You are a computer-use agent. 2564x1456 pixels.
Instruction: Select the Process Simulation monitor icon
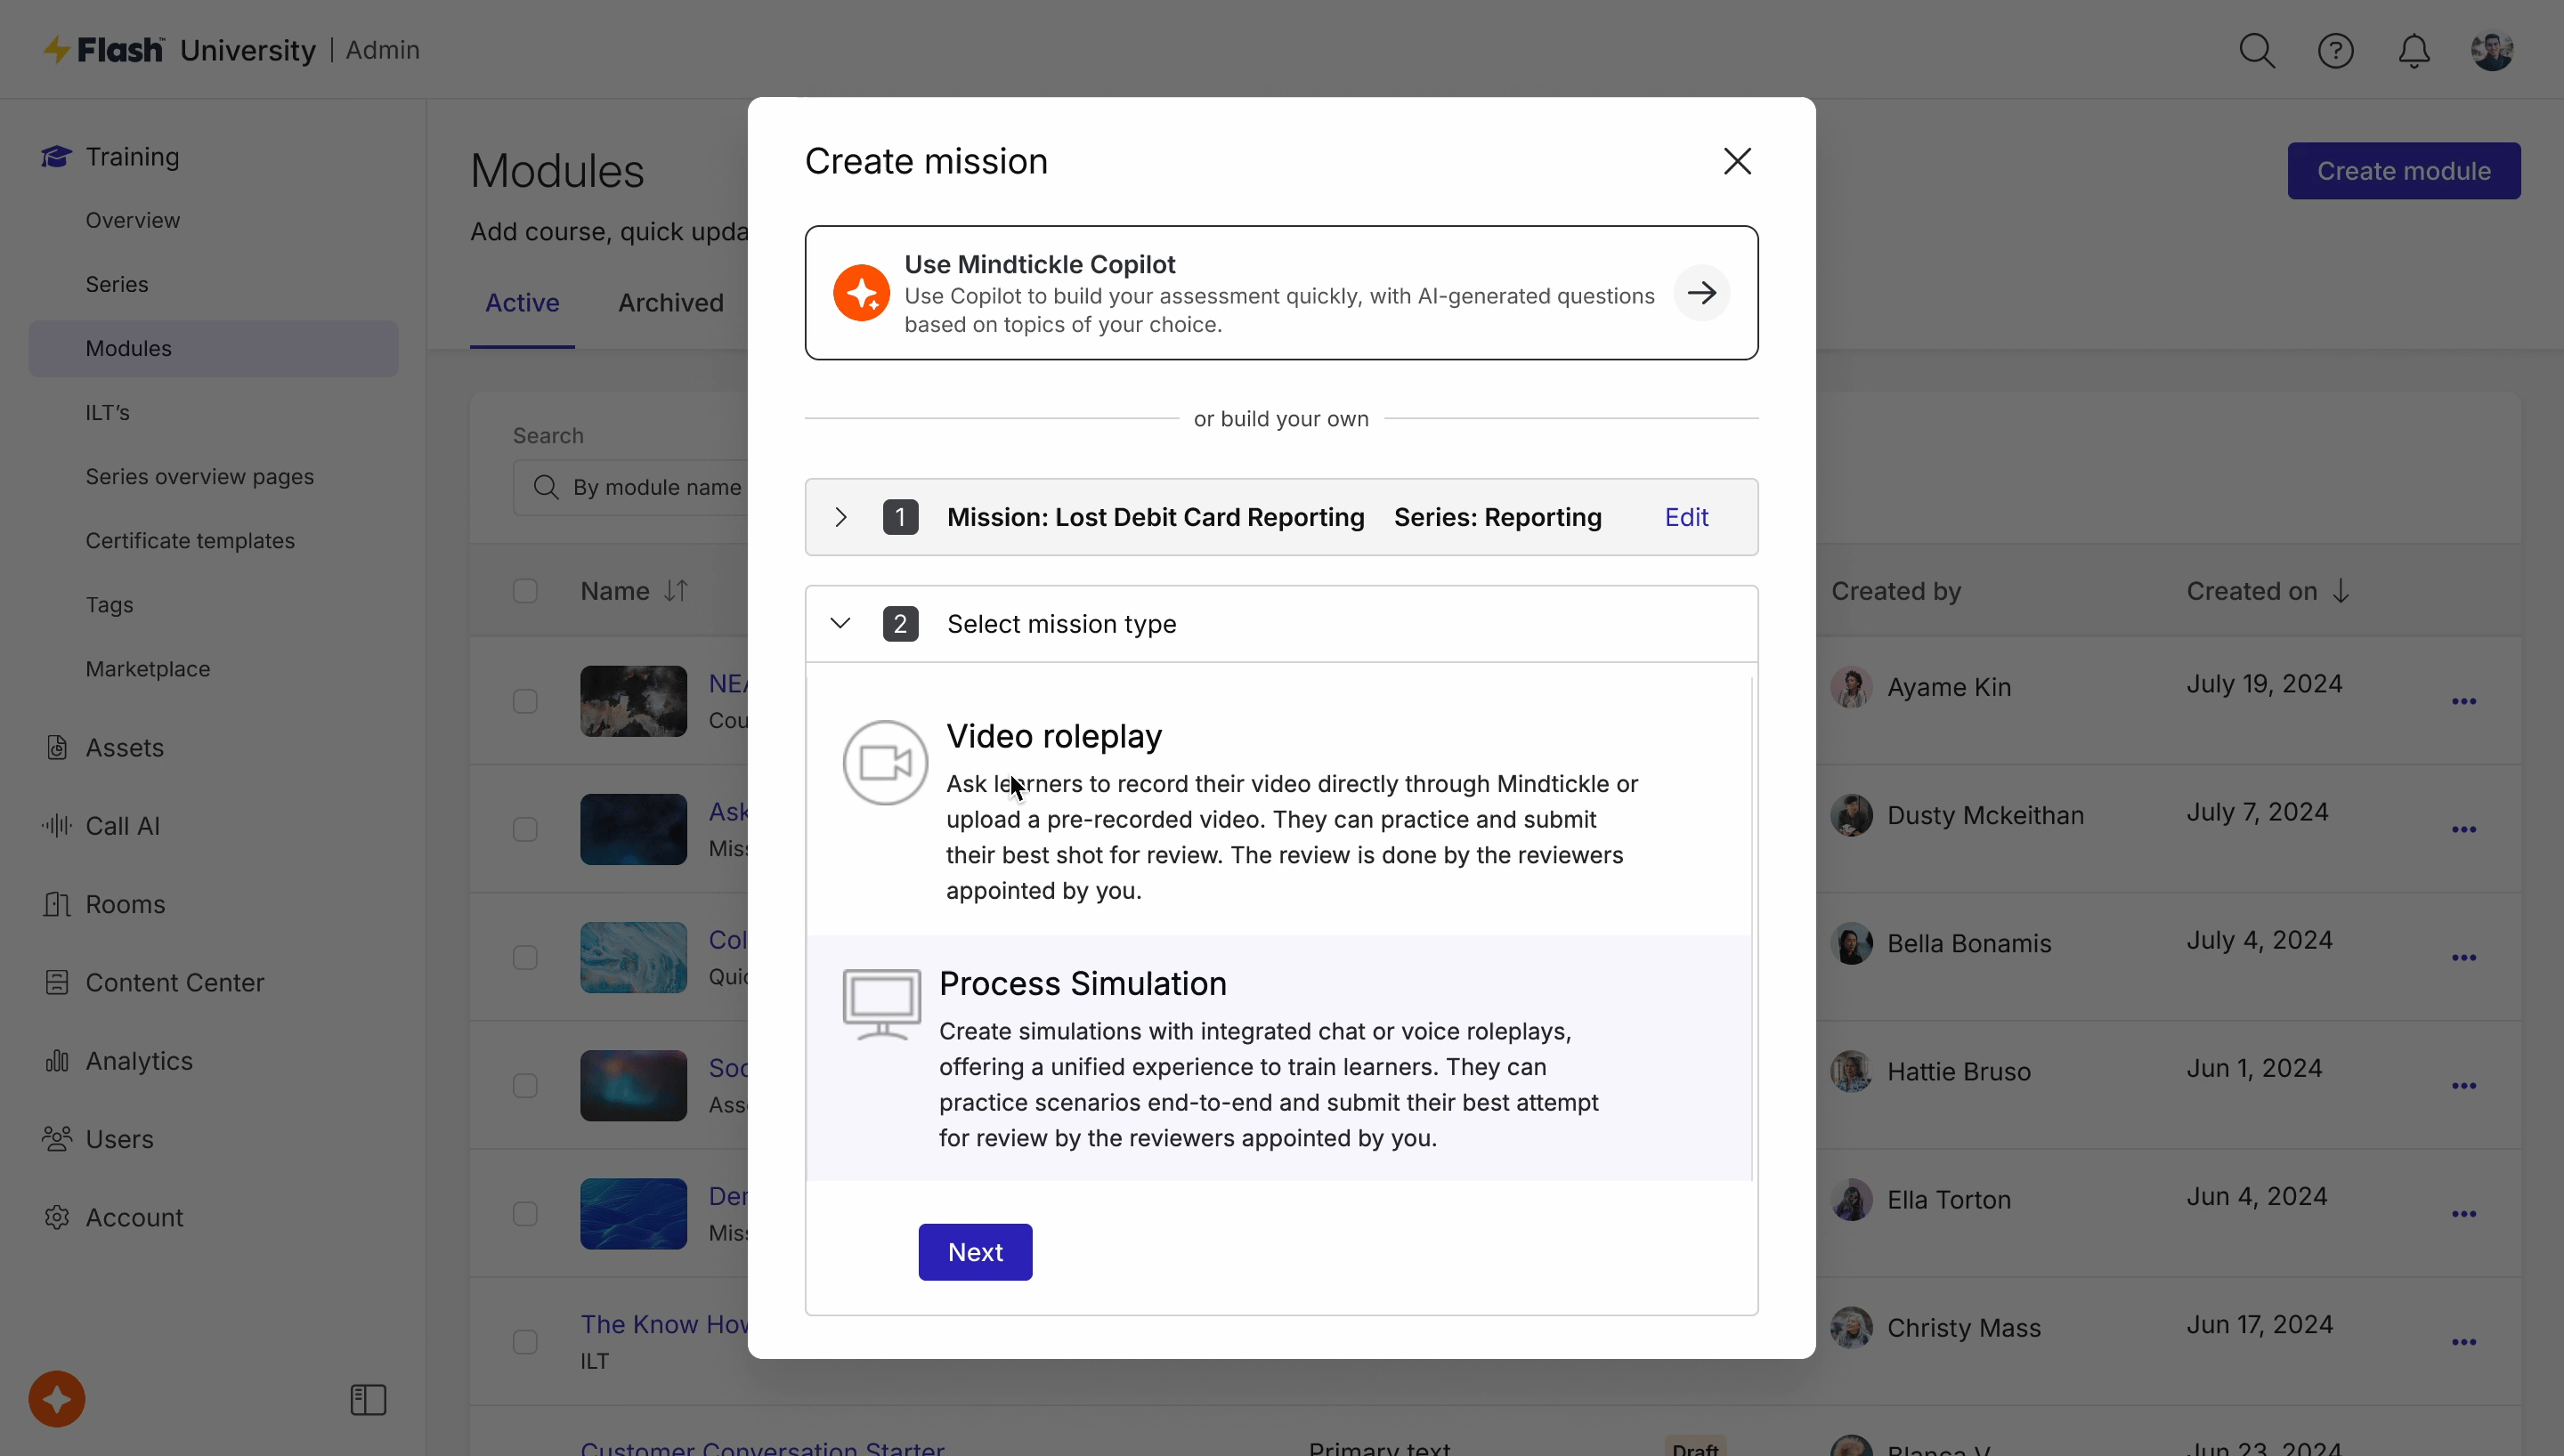tap(881, 1003)
